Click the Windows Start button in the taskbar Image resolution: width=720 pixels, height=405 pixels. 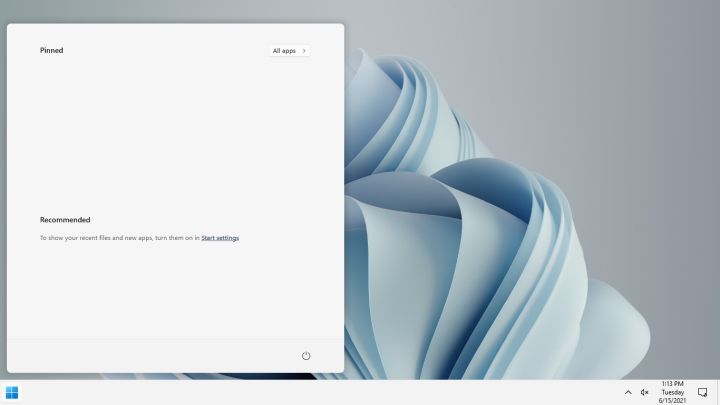pos(12,393)
